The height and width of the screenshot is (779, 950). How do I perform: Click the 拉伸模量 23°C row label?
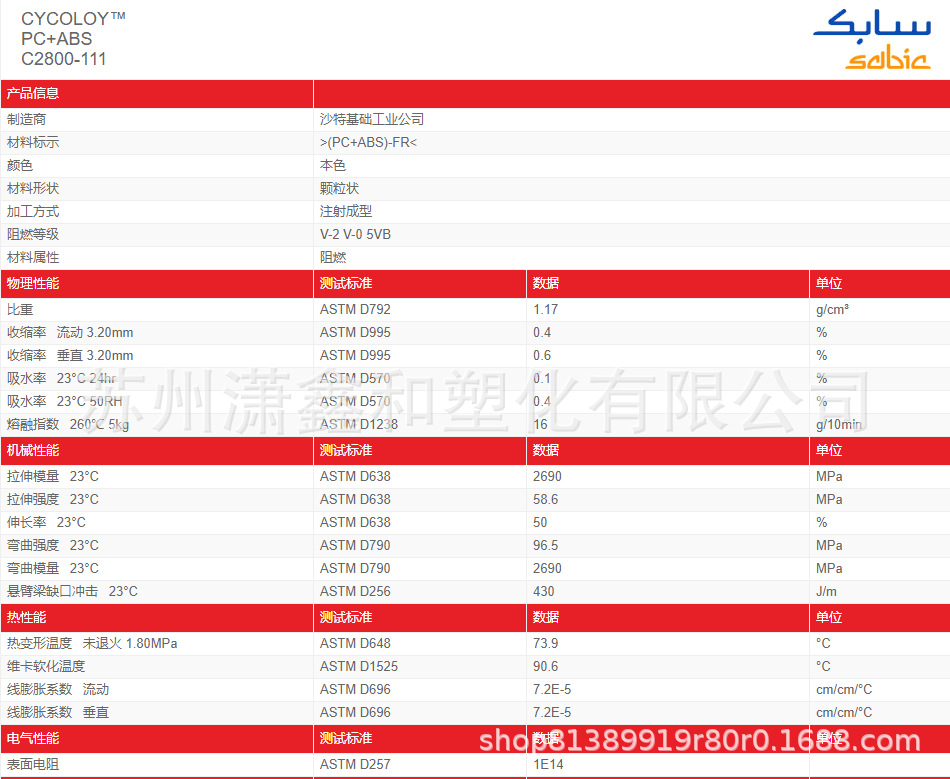(52, 477)
